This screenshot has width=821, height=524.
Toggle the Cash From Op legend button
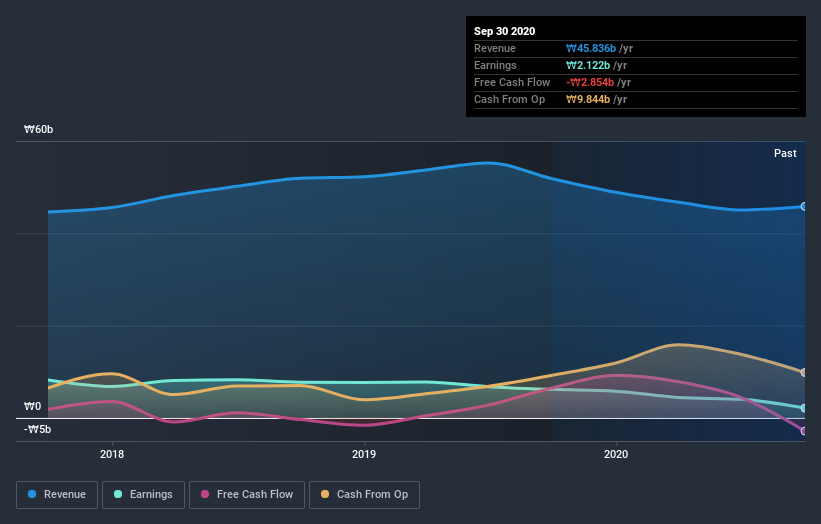[364, 495]
